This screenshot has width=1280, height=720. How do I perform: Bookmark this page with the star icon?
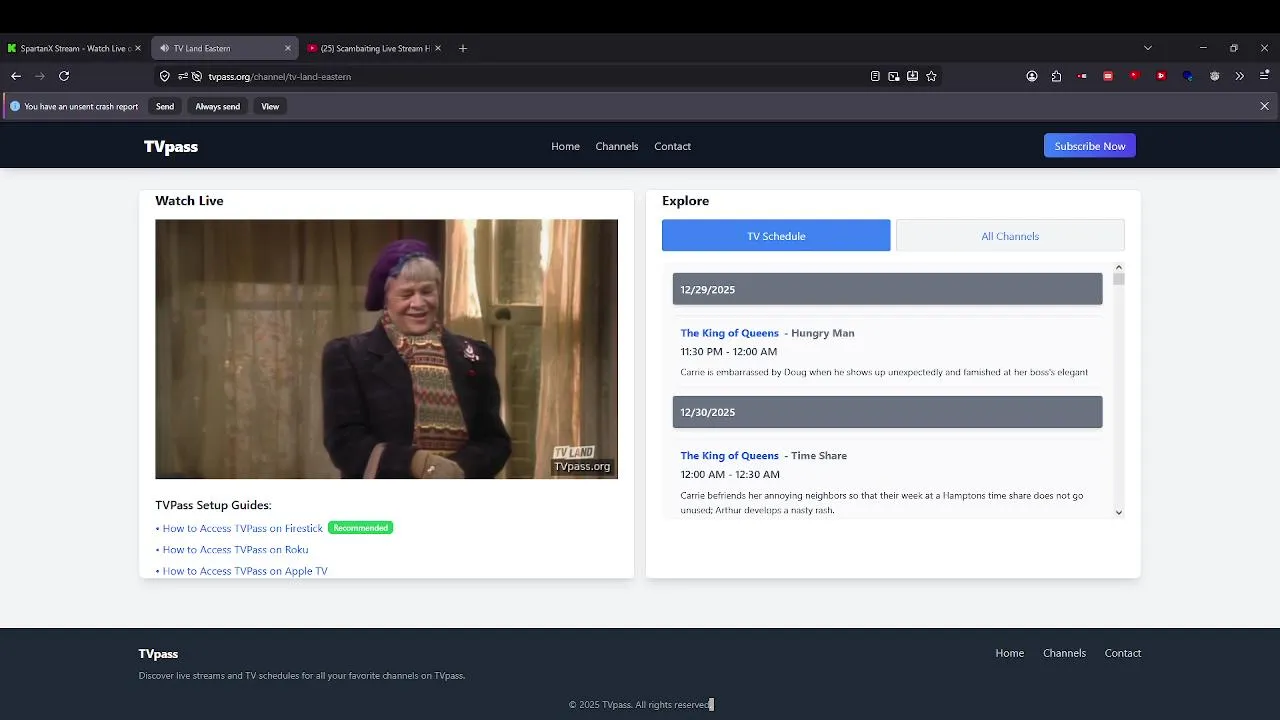tap(932, 76)
